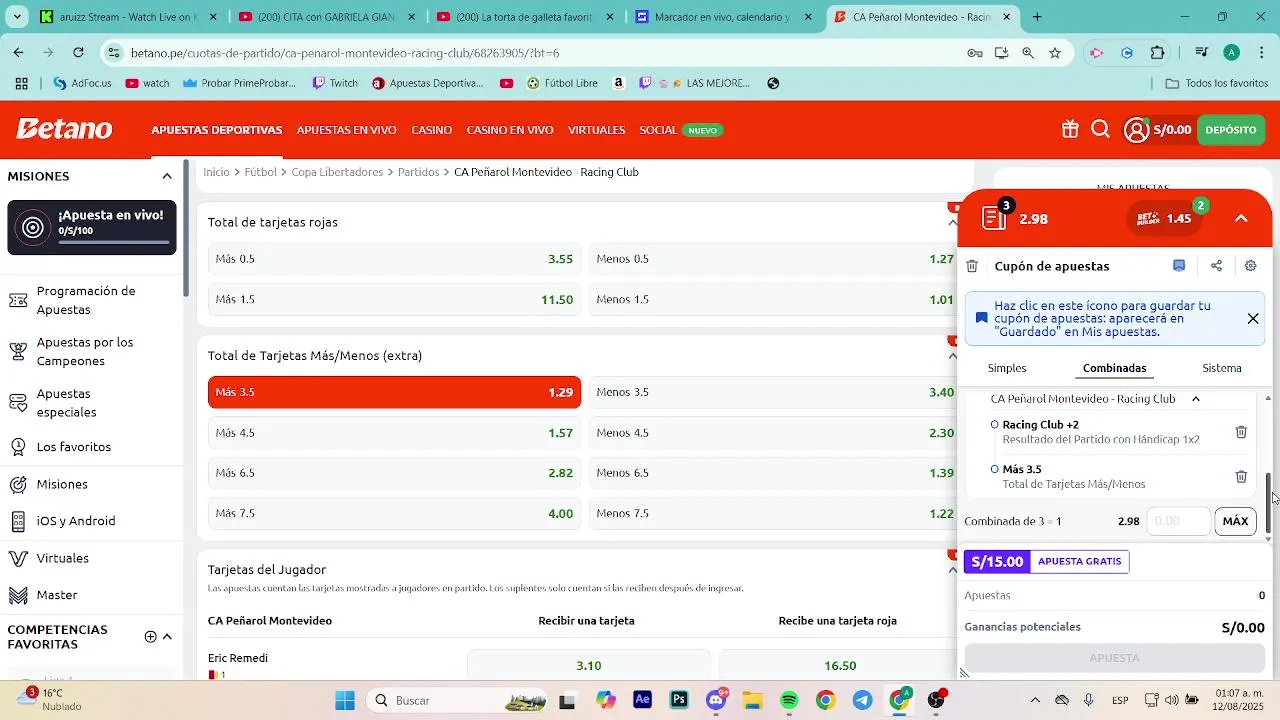Go to Fútbol breadcrumb link
This screenshot has height=720, width=1280.
pos(260,172)
